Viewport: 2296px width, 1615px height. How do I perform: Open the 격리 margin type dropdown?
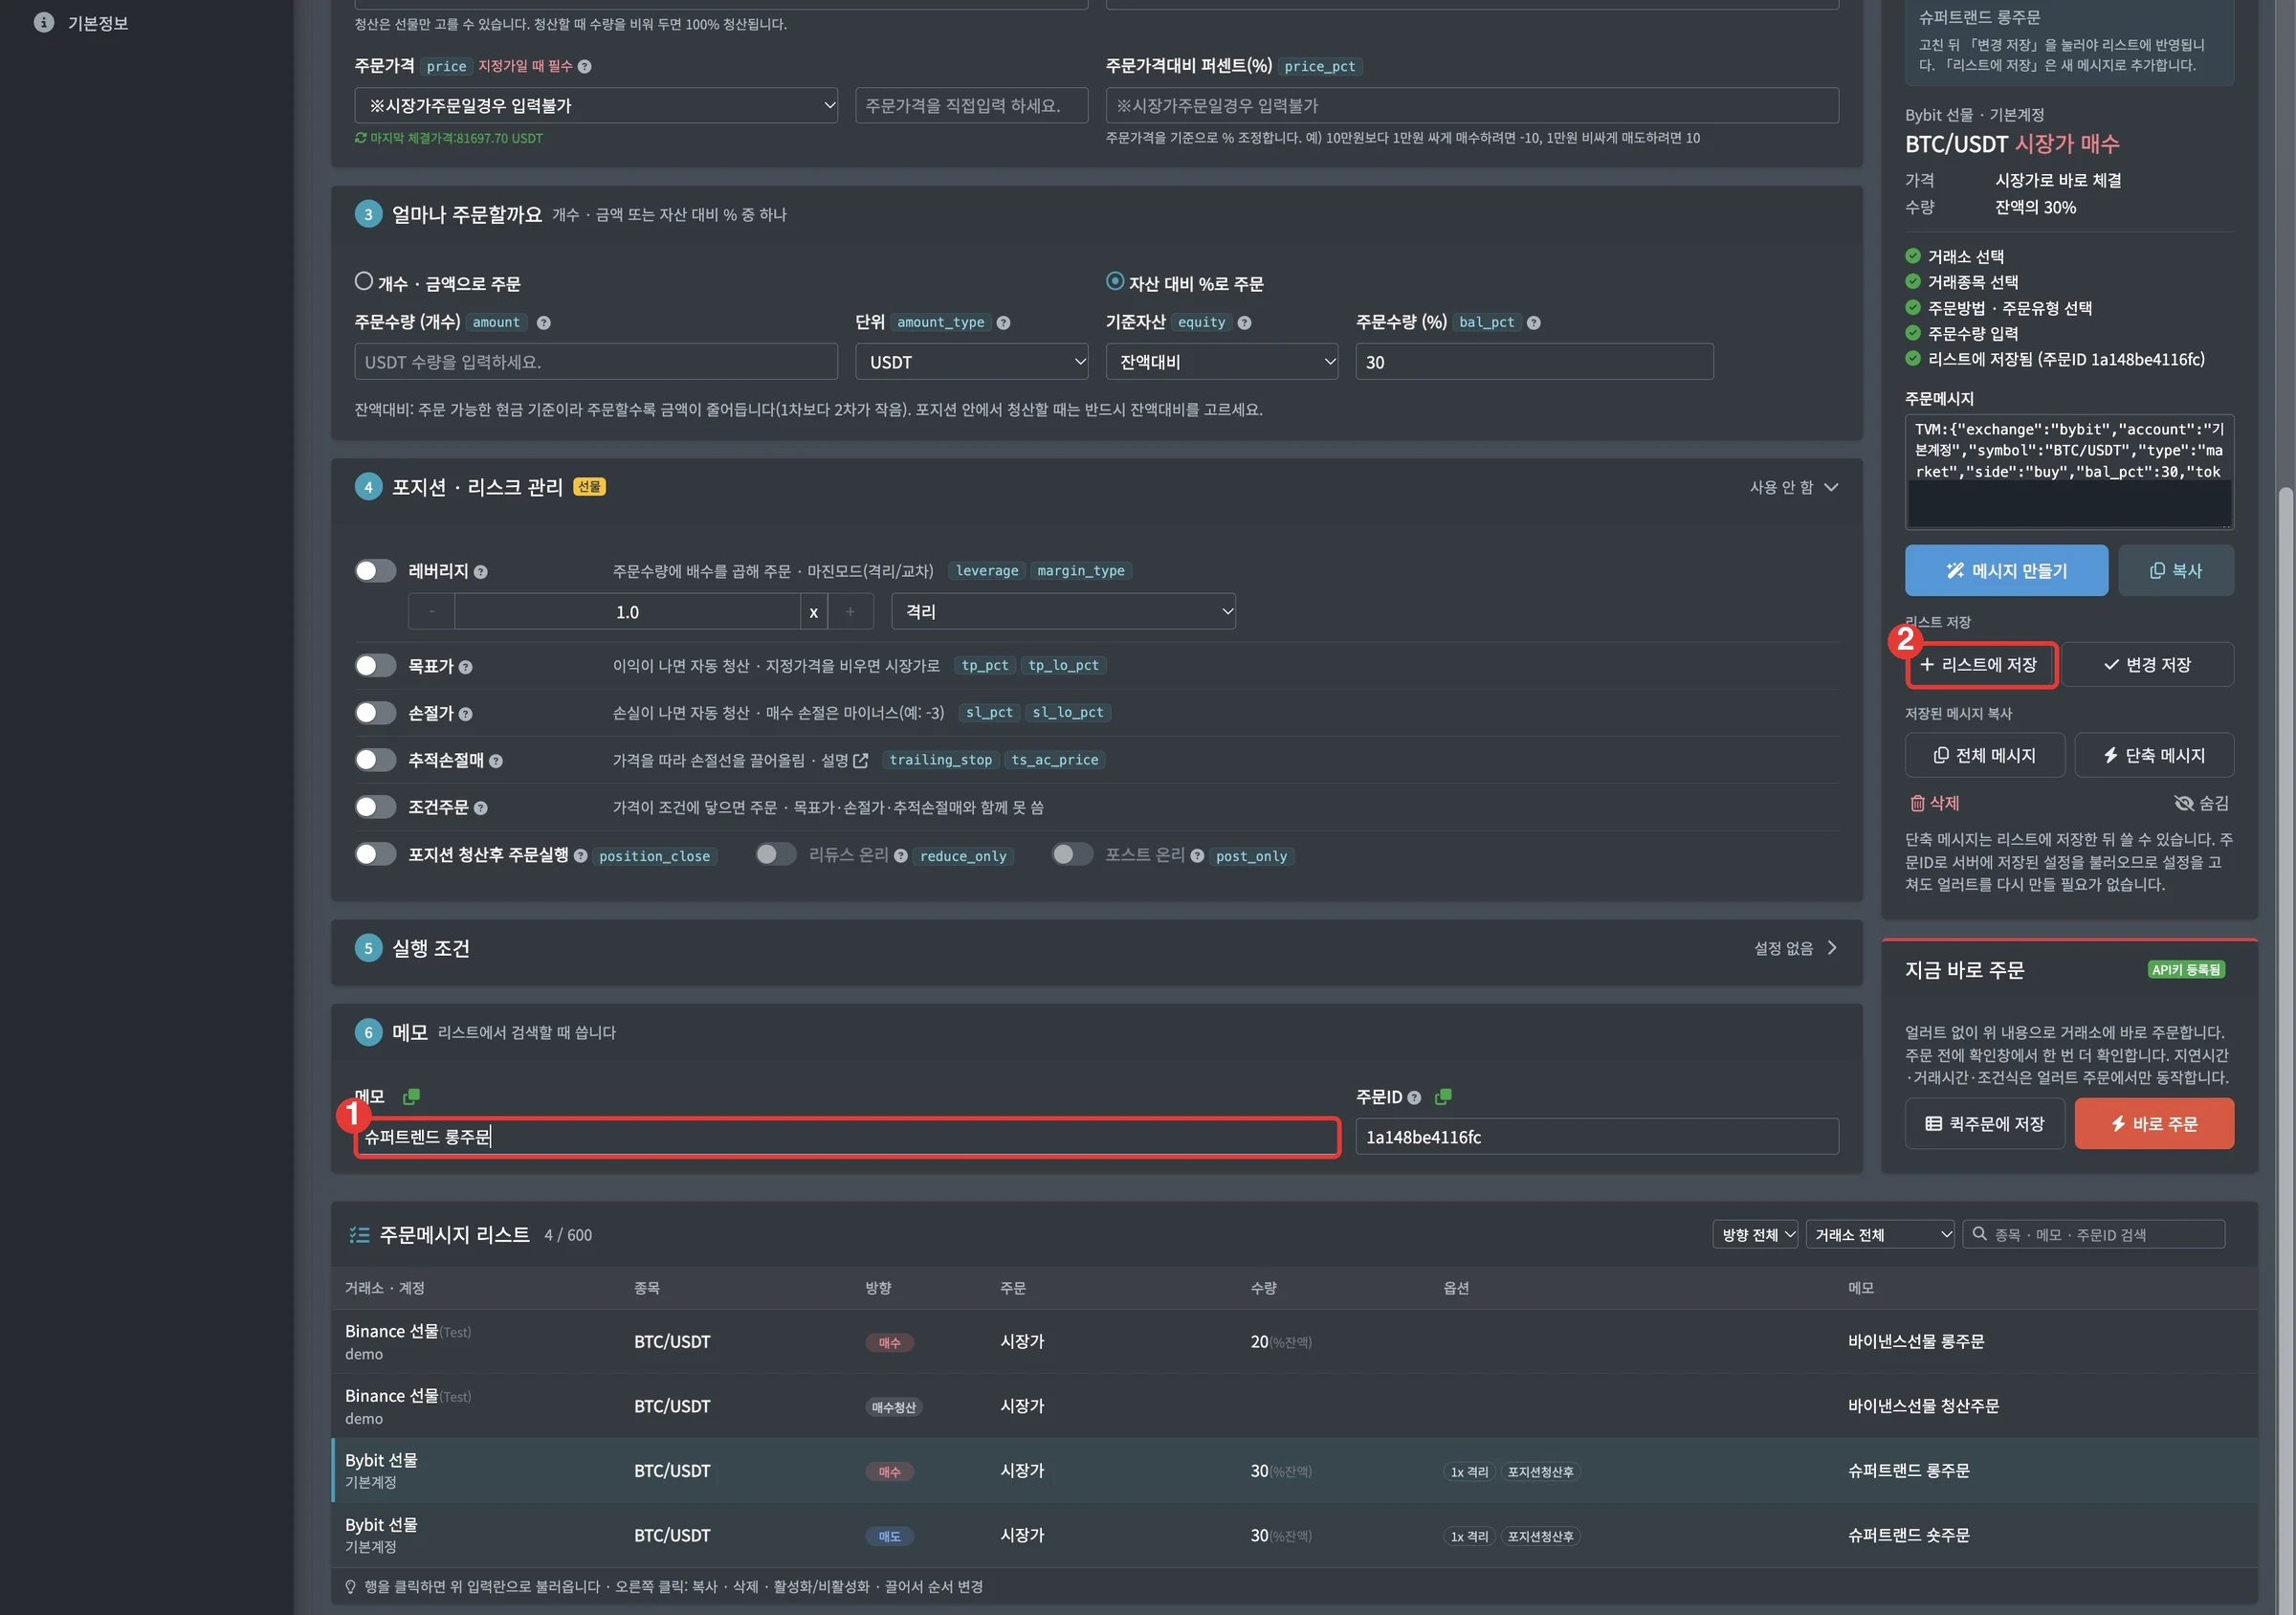pos(1063,612)
